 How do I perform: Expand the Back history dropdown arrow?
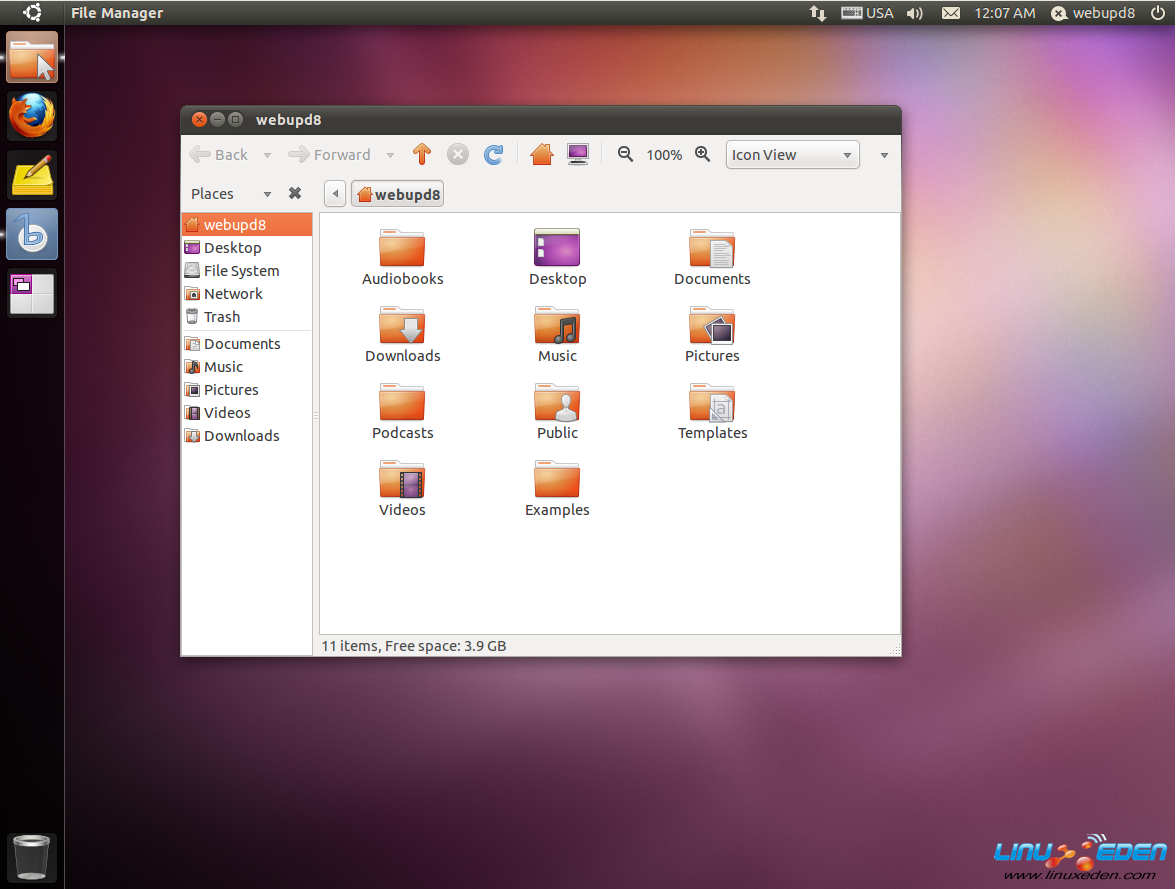coord(267,155)
